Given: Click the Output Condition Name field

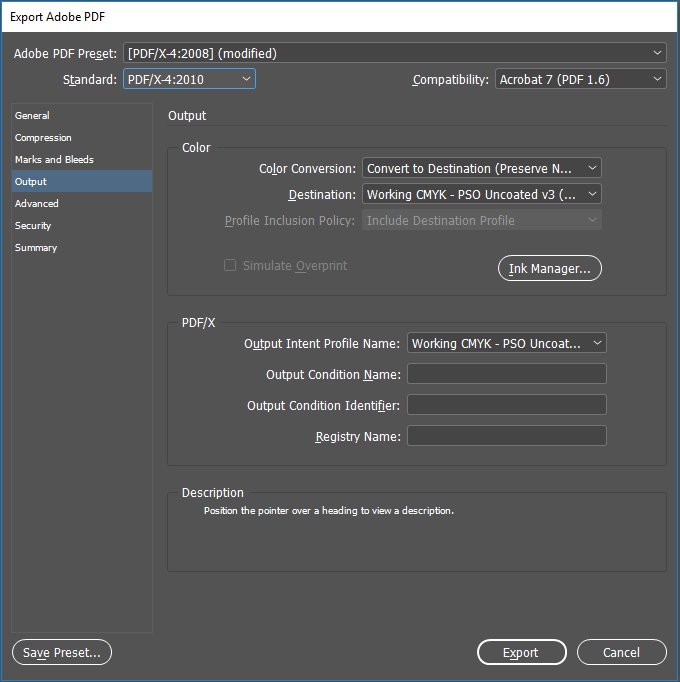Looking at the screenshot, I should 506,374.
